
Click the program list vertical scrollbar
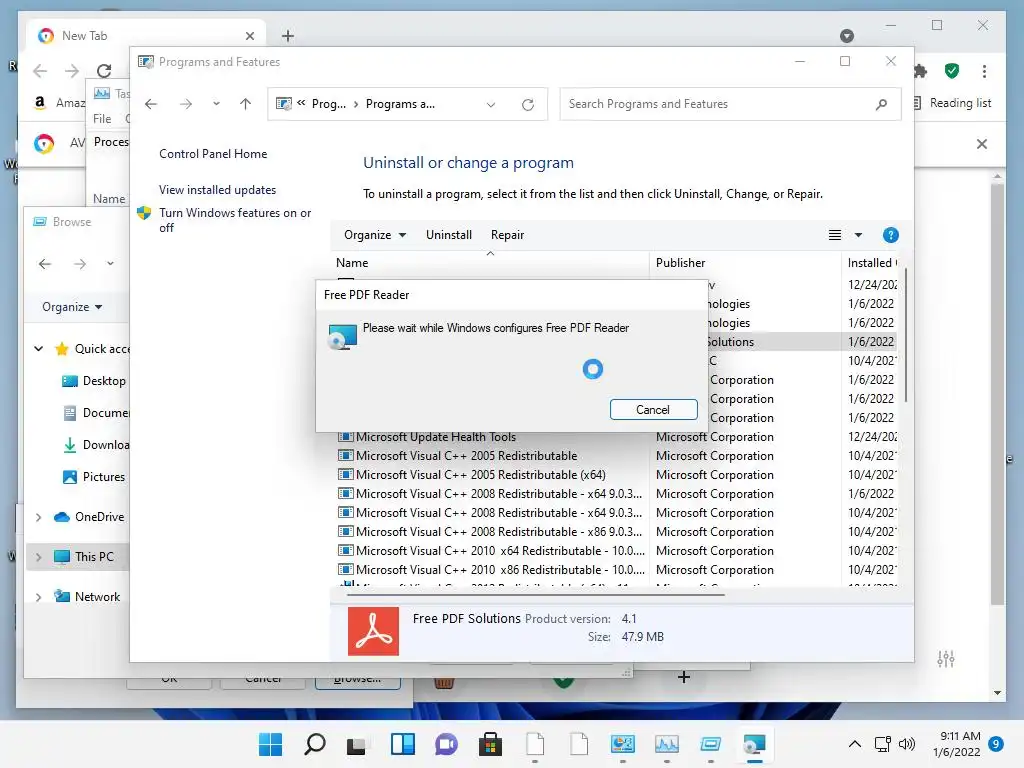pos(905,333)
